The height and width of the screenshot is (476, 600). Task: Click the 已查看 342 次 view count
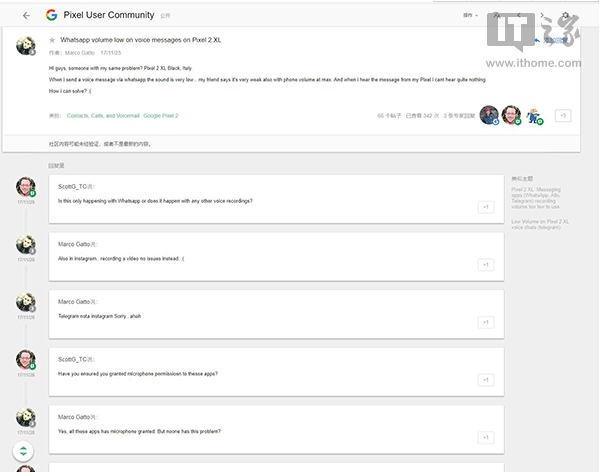pyautogui.click(x=422, y=116)
